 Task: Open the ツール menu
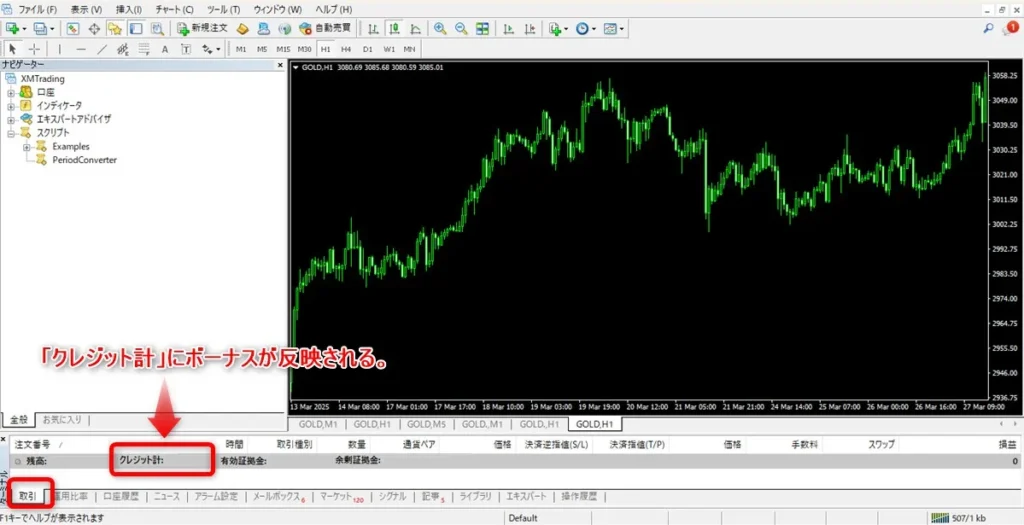(x=223, y=10)
